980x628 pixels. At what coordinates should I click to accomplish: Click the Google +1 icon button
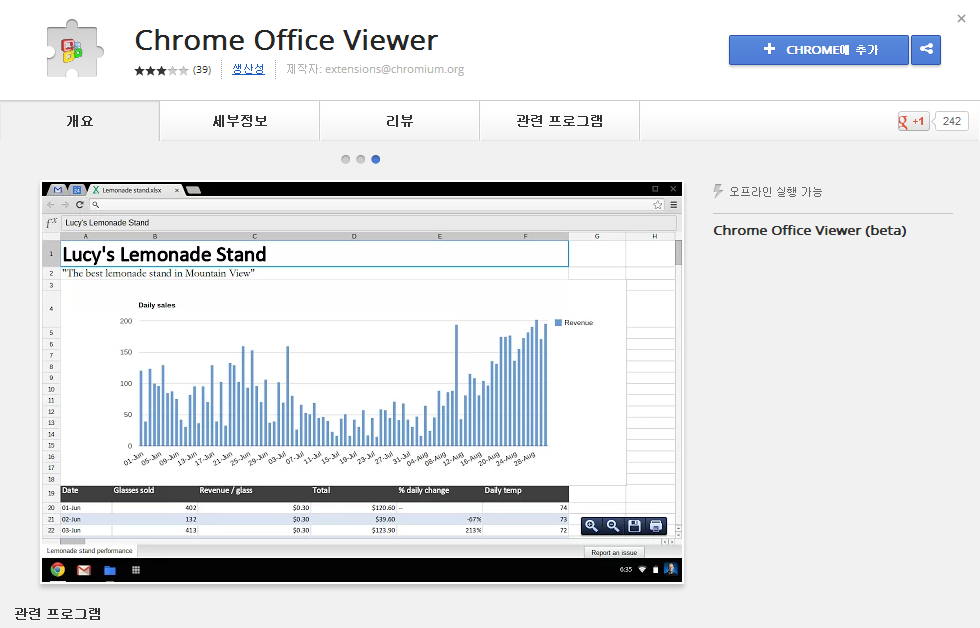(x=913, y=121)
